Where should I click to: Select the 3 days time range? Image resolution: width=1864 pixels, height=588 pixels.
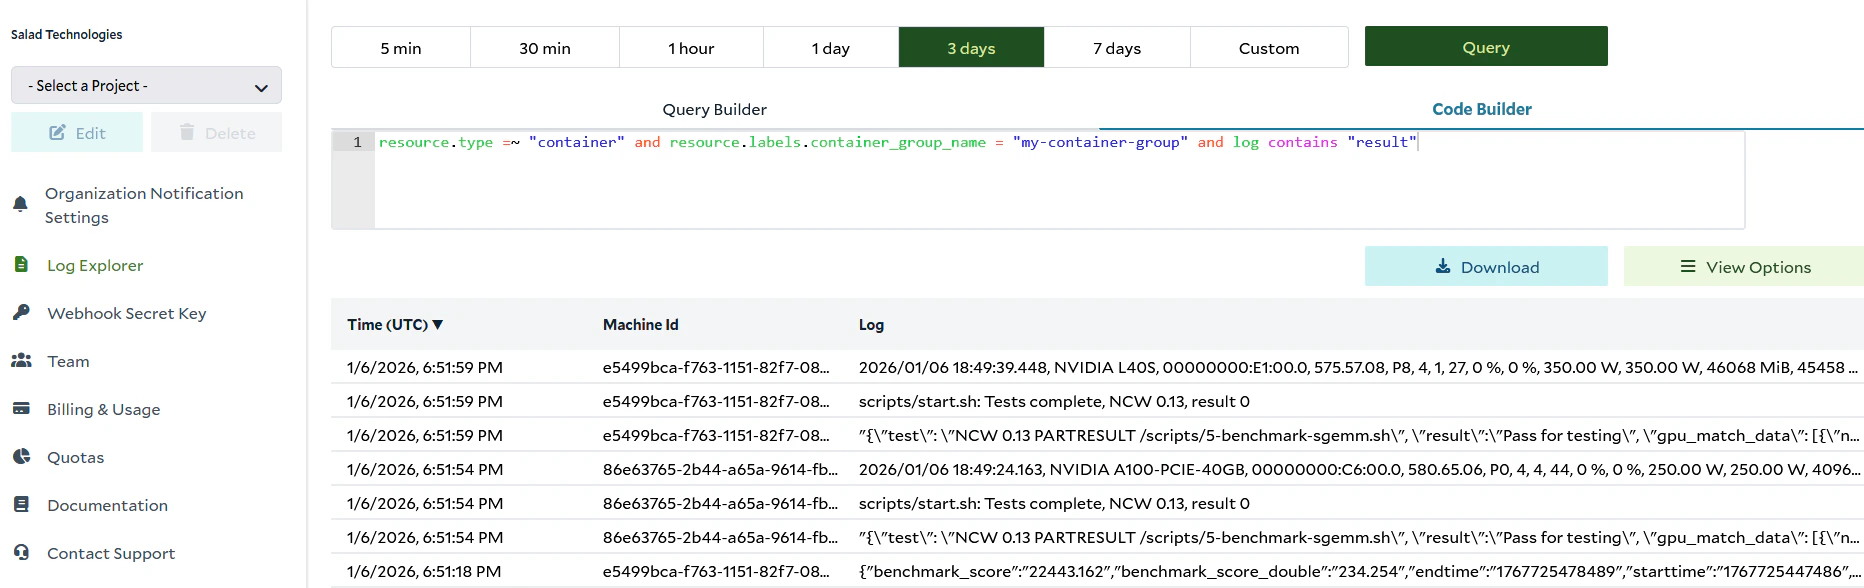click(971, 48)
